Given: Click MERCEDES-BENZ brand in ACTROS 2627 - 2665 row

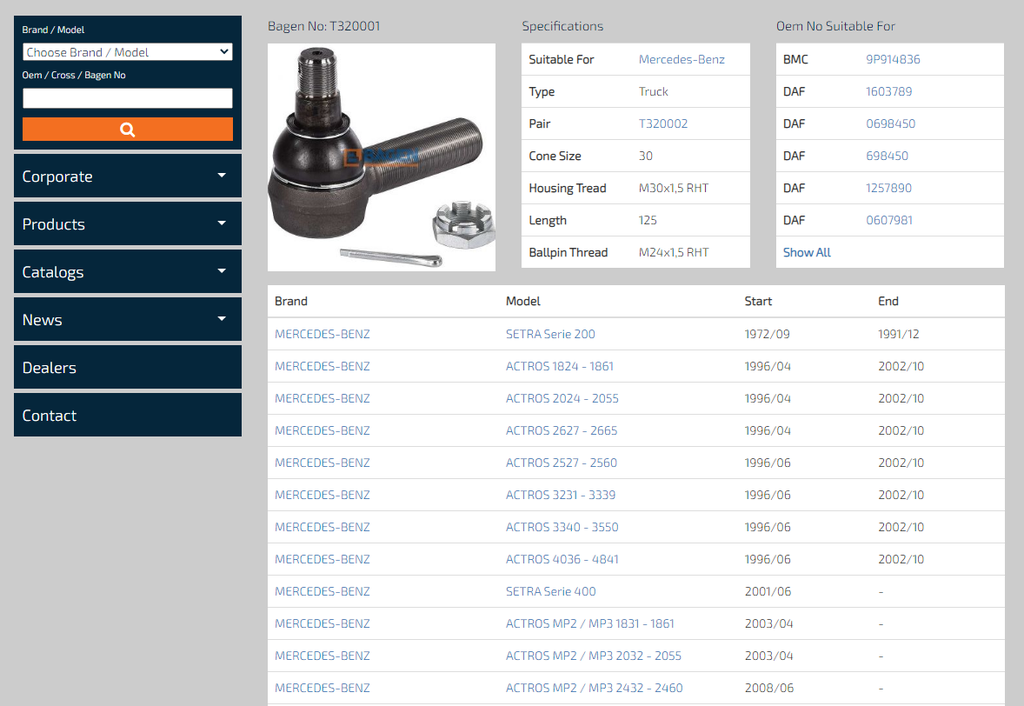Looking at the screenshot, I should tap(323, 430).
